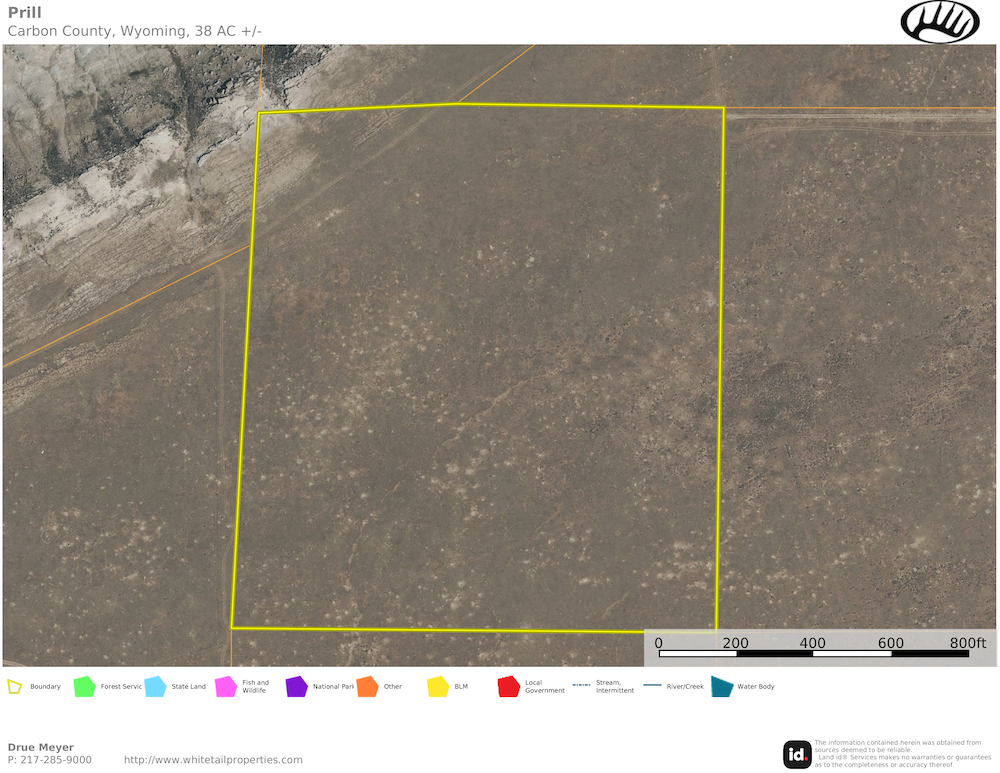Open the whitetailproperties.com website link
Viewport: 1000px width, 773px height.
pos(213,760)
